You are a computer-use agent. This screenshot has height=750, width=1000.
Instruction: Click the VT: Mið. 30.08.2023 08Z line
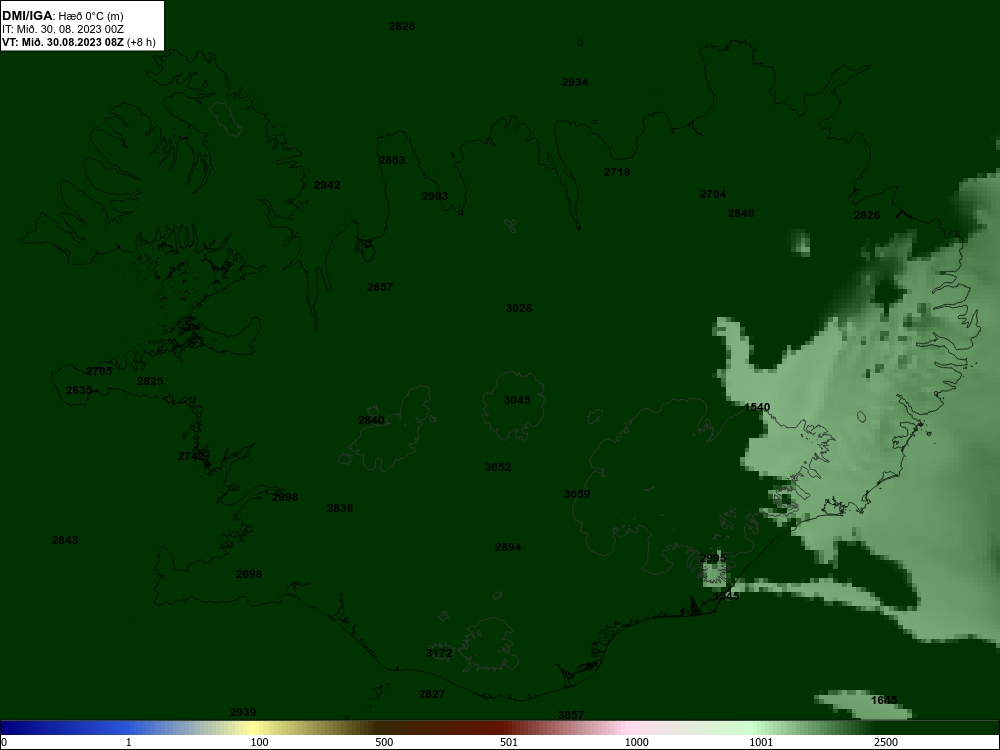pos(78,42)
